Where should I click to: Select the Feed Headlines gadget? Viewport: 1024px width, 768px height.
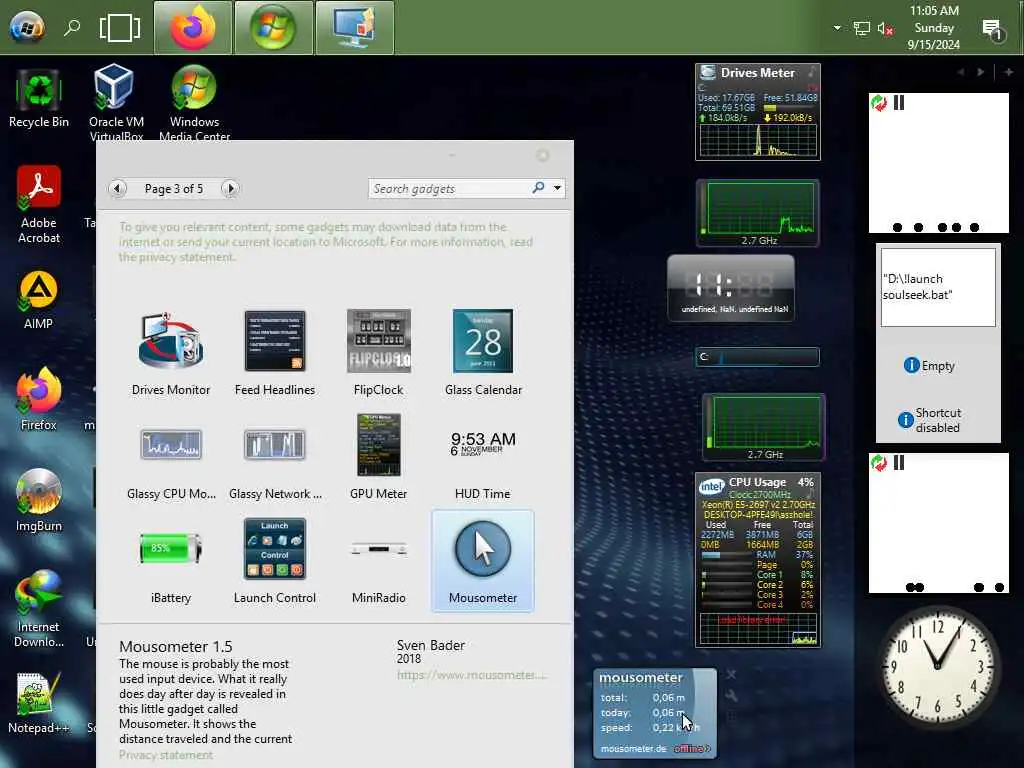274,353
